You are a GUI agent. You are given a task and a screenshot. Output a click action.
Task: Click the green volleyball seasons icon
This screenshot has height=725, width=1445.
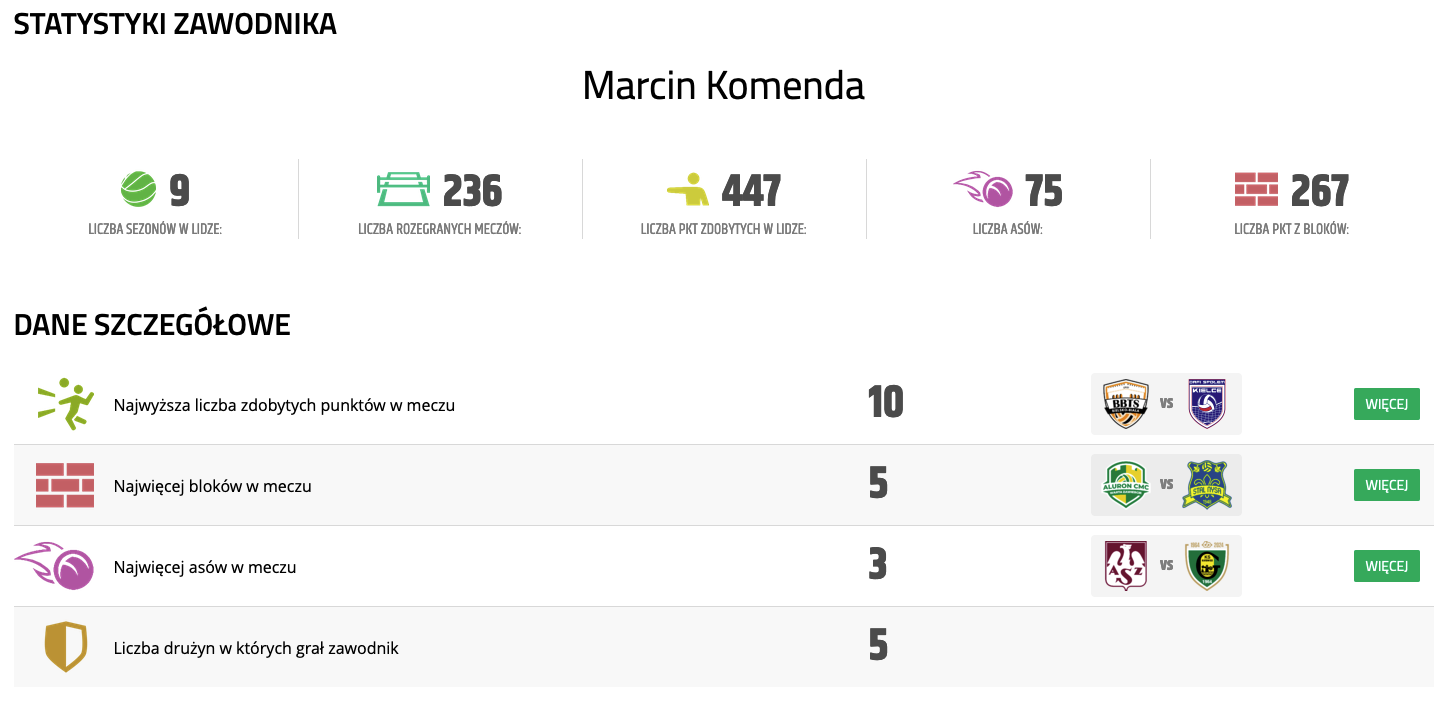point(138,188)
